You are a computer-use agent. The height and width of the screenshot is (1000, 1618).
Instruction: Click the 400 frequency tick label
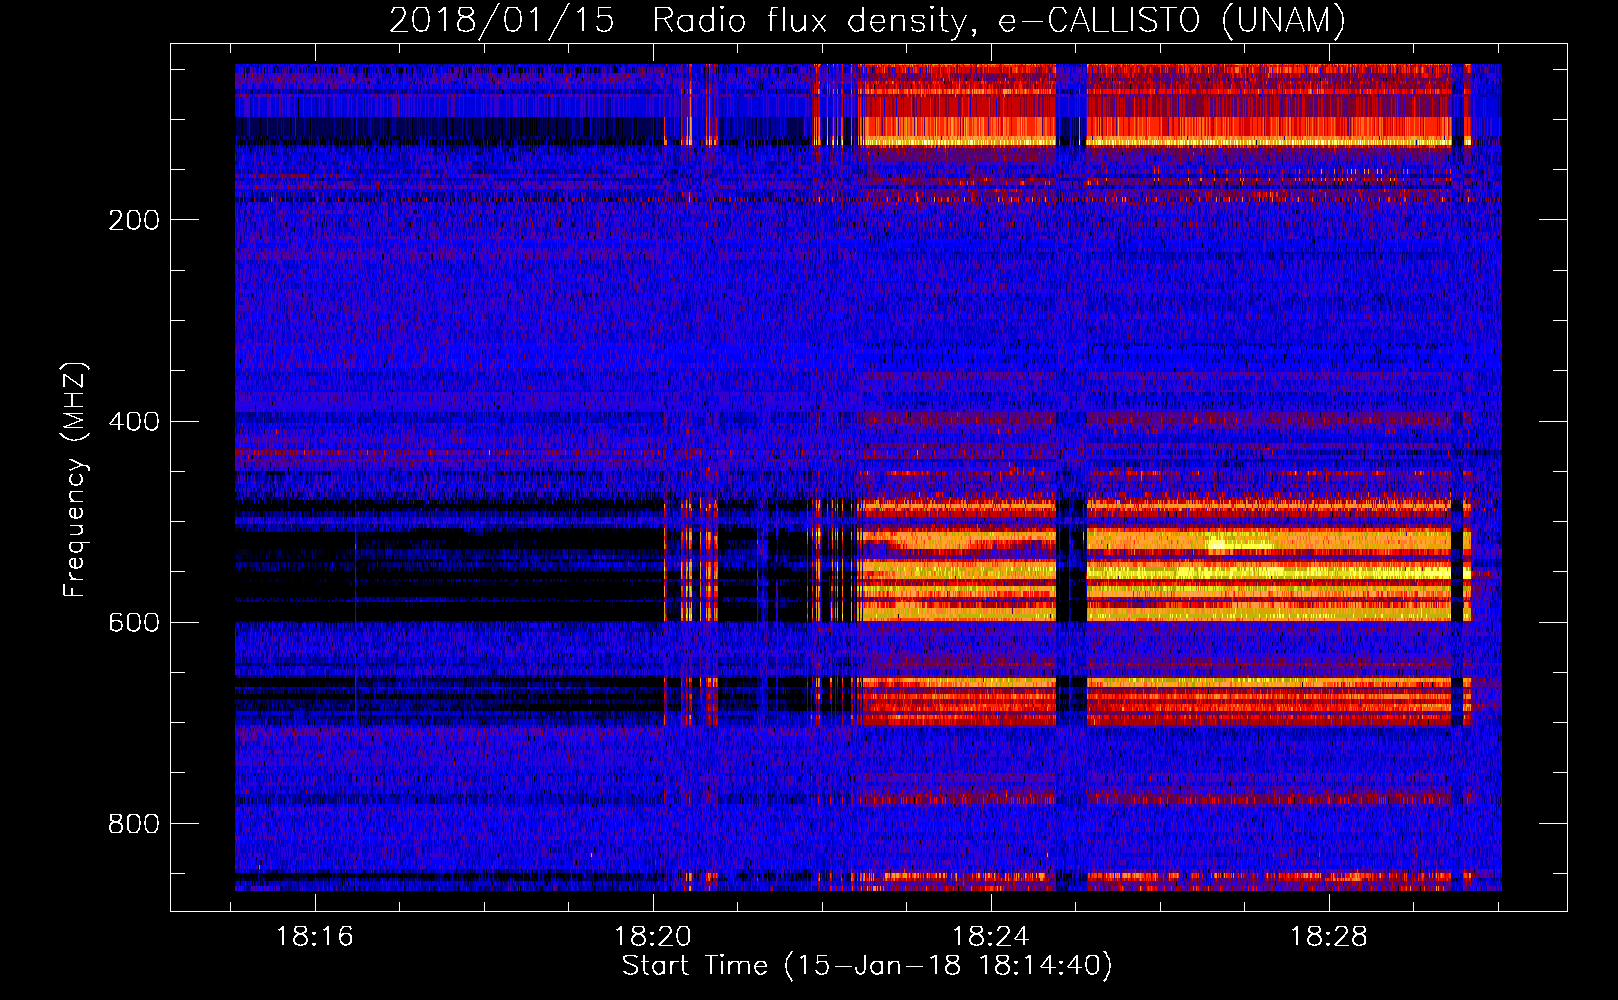click(134, 421)
